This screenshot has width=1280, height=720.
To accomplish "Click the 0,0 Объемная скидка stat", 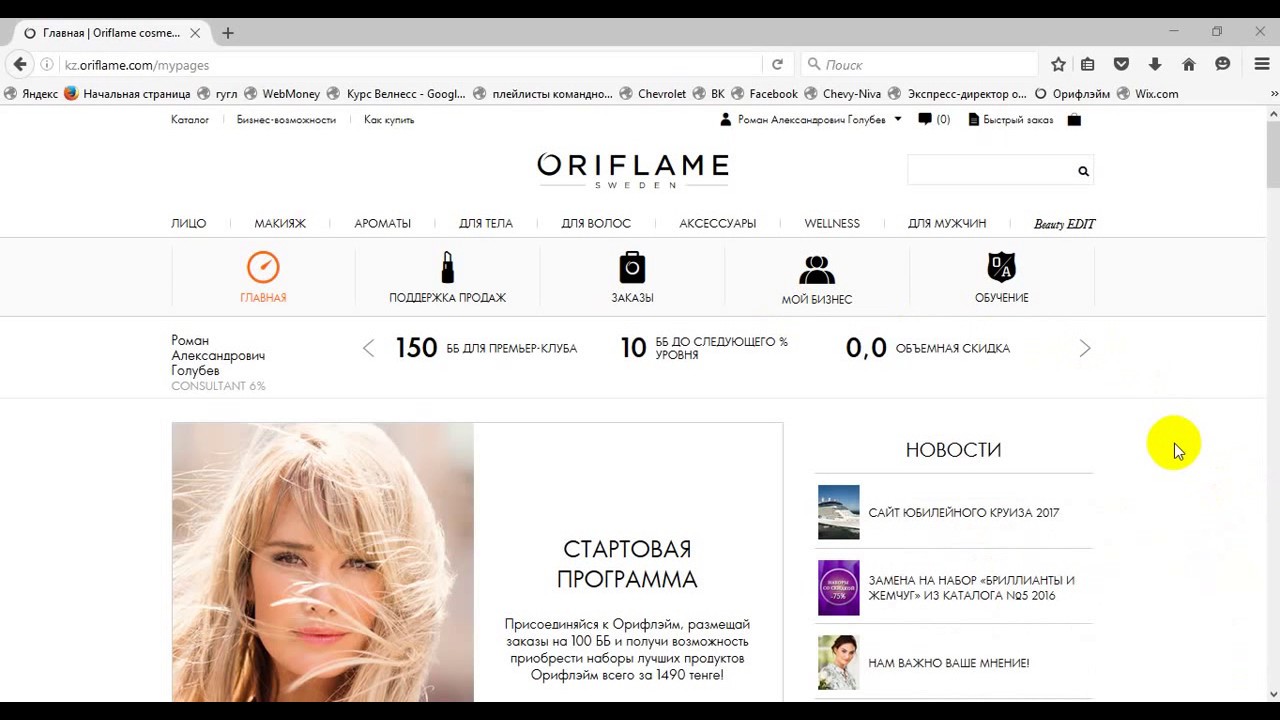I will (928, 348).
